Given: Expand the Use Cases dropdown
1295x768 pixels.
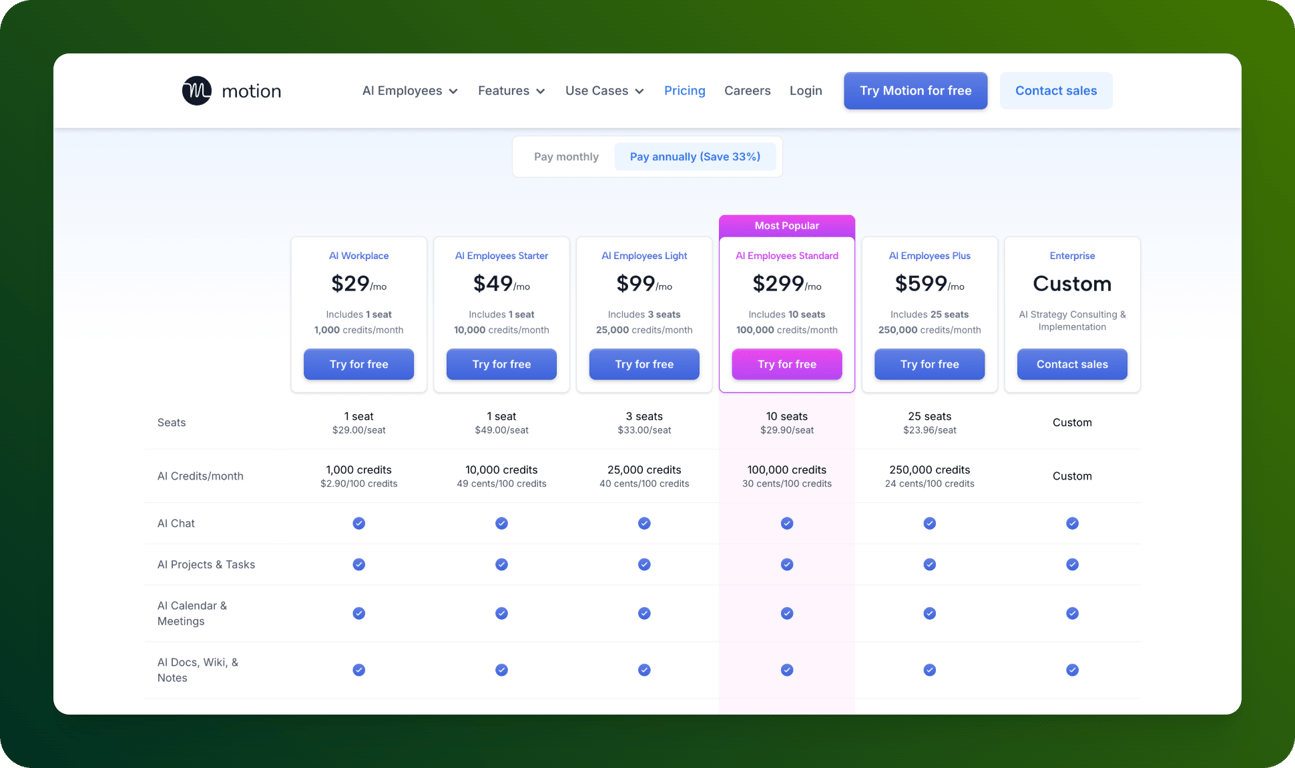Looking at the screenshot, I should point(605,91).
